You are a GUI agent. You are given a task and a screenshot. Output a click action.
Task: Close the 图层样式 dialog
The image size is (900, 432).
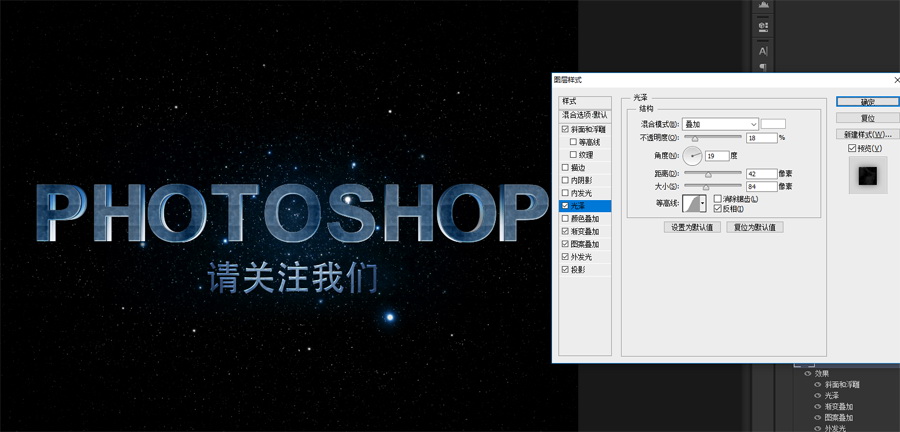897,80
